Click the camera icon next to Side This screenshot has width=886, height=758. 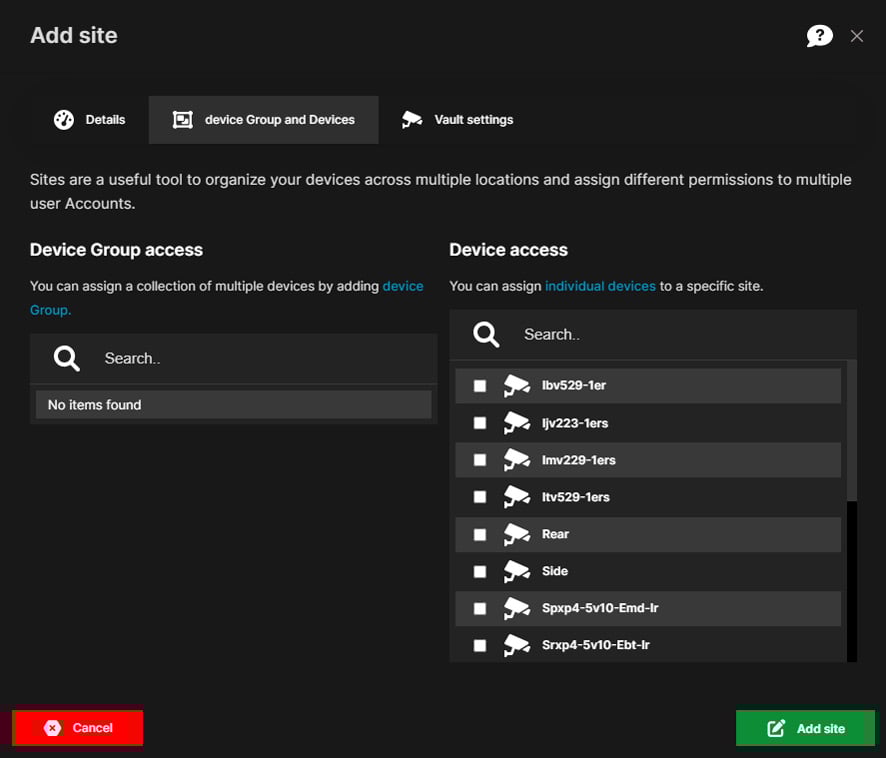(516, 571)
